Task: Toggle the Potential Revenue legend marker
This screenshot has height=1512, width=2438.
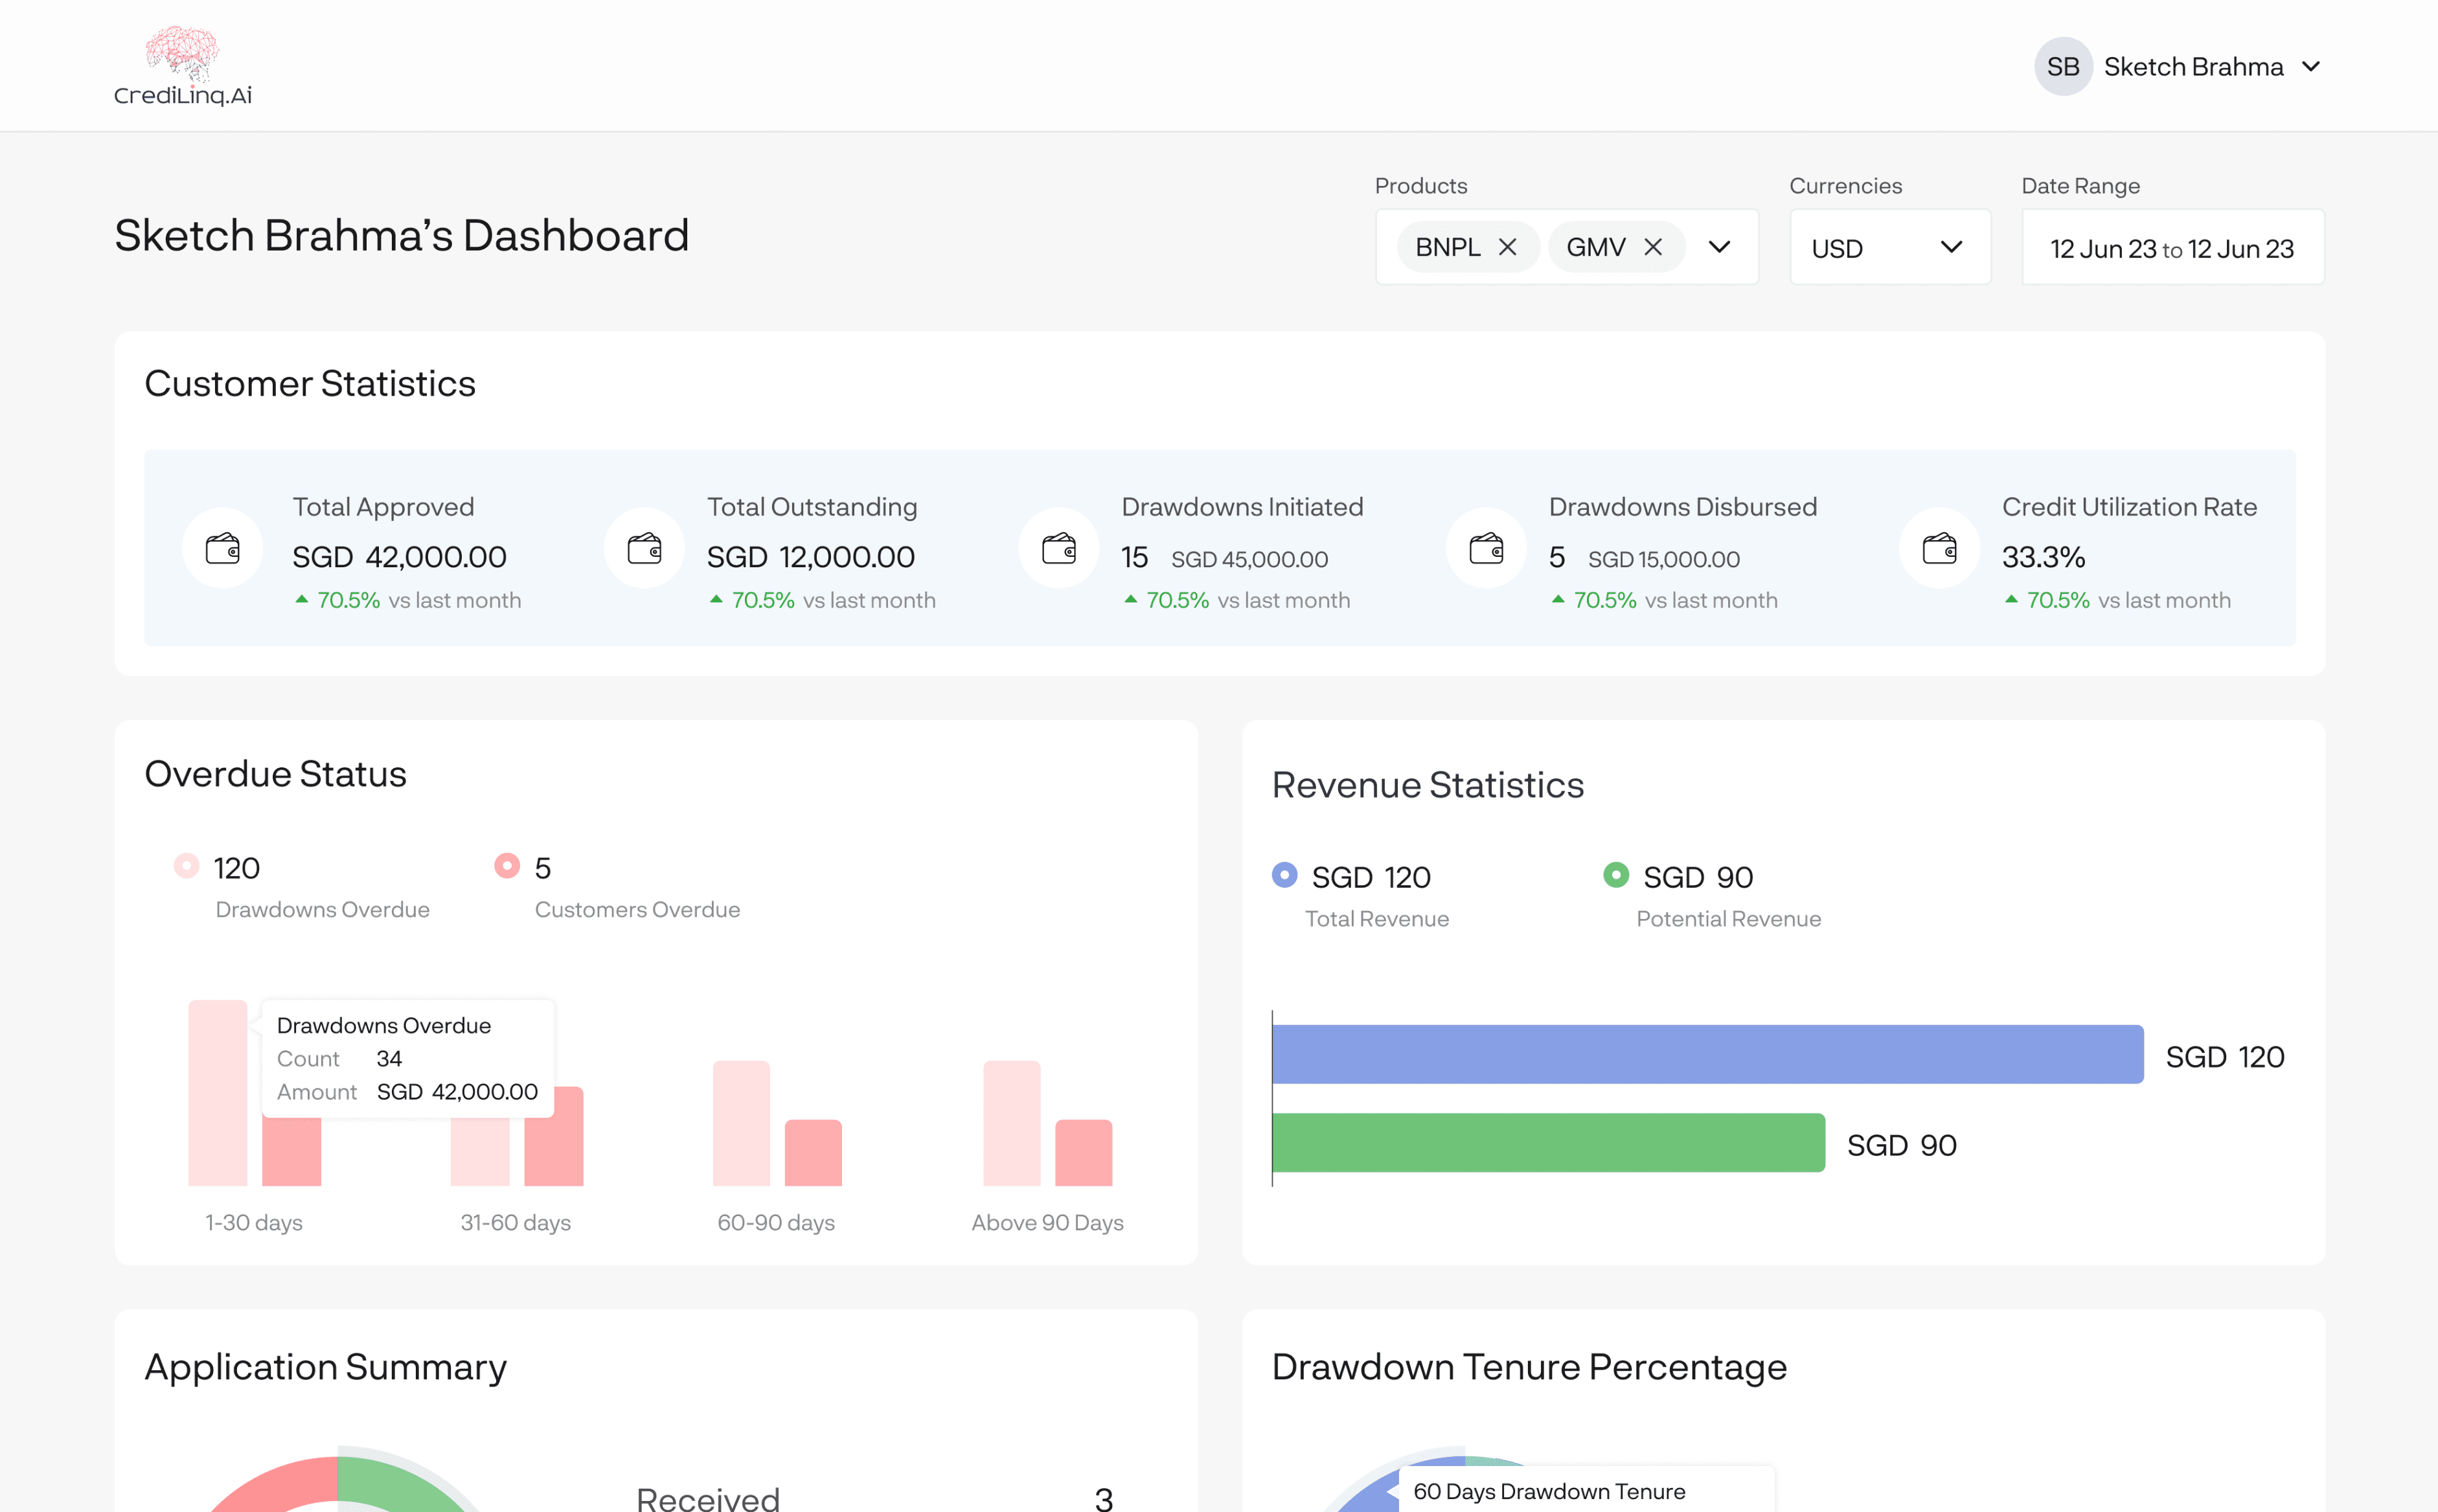Action: pos(1616,875)
